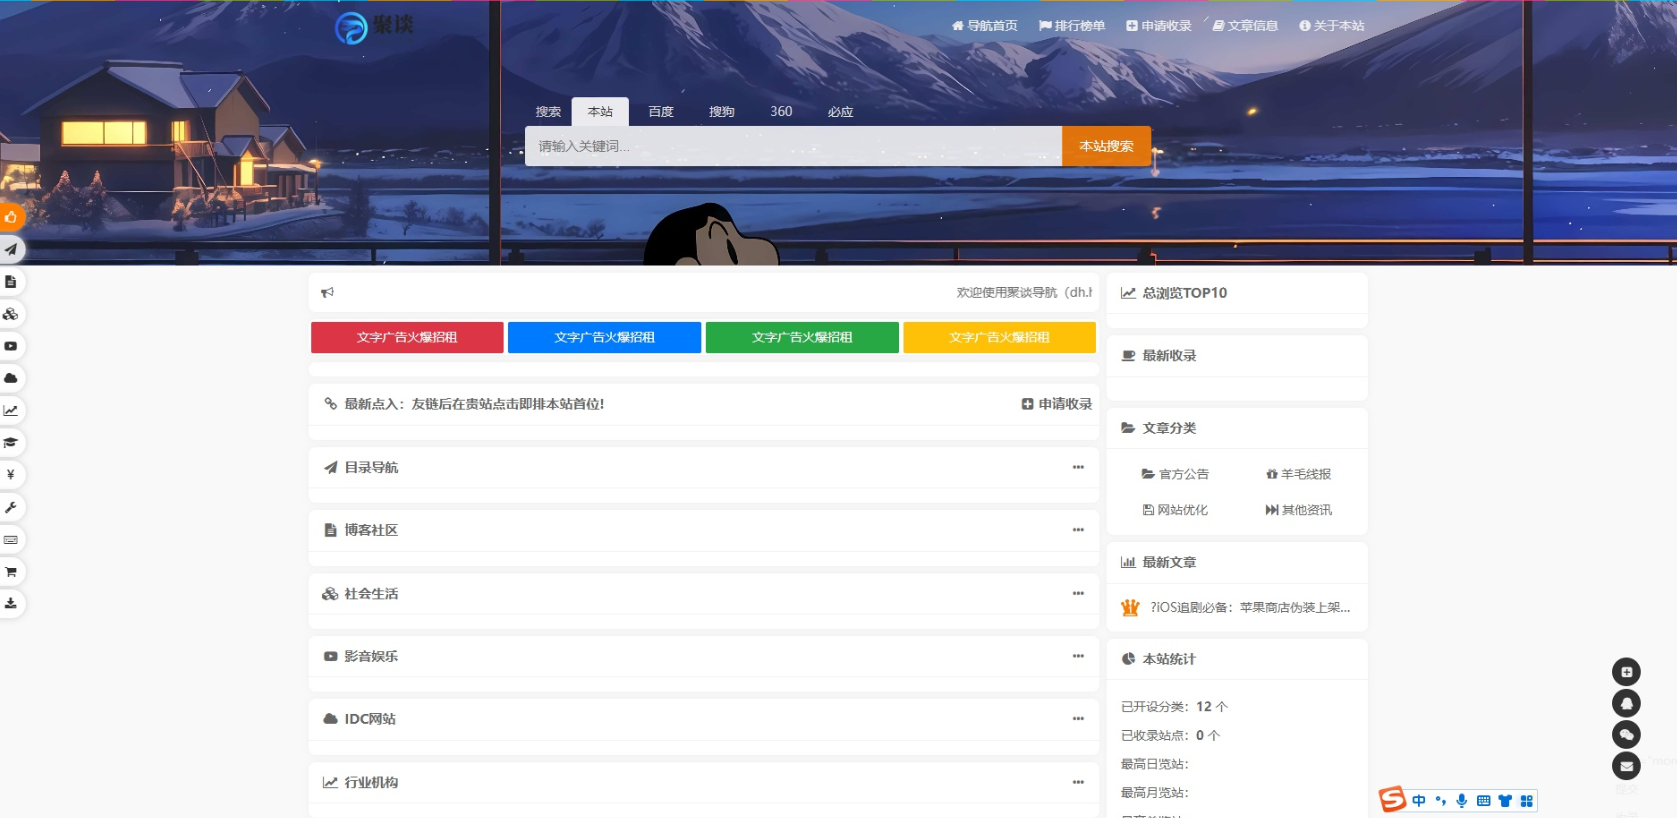Toggle Sogou punctuation mode
The width and height of the screenshot is (1677, 818).
coord(1440,800)
